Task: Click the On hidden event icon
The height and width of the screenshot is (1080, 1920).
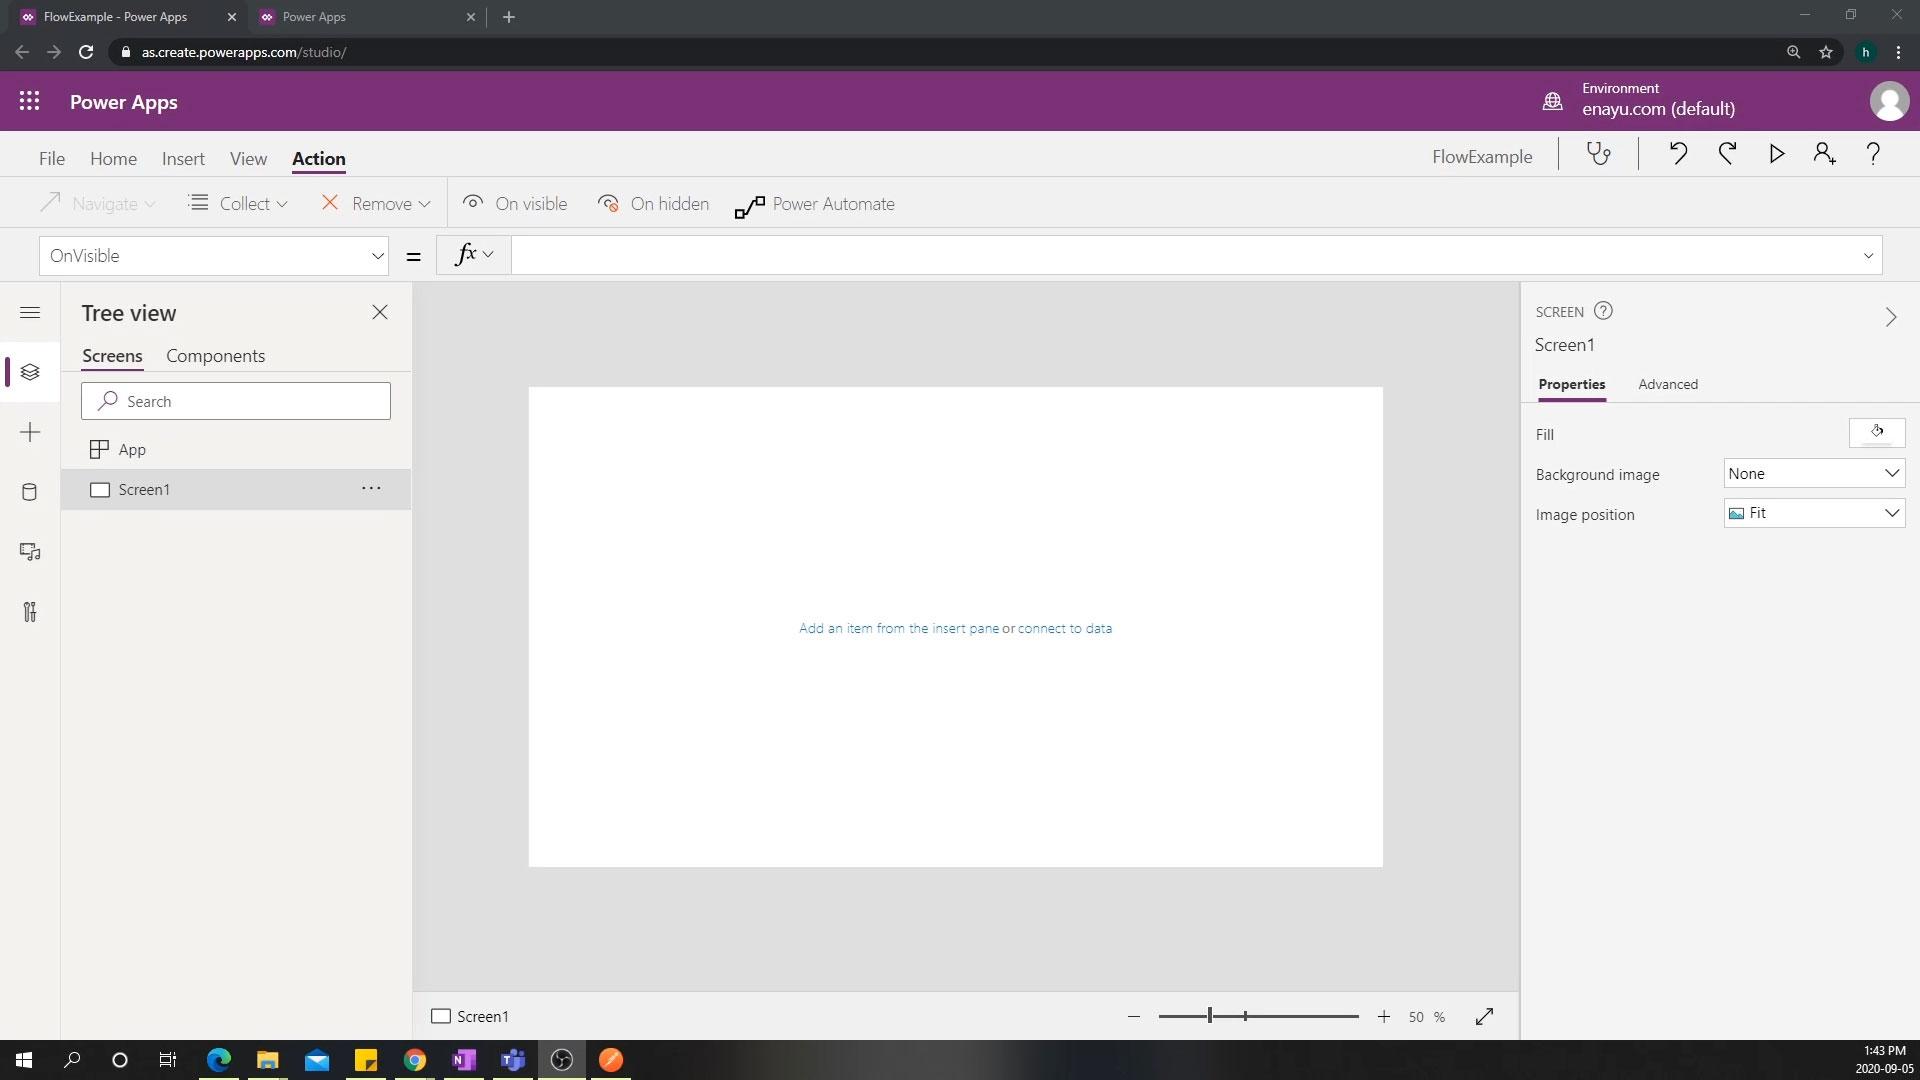Action: [x=607, y=202]
